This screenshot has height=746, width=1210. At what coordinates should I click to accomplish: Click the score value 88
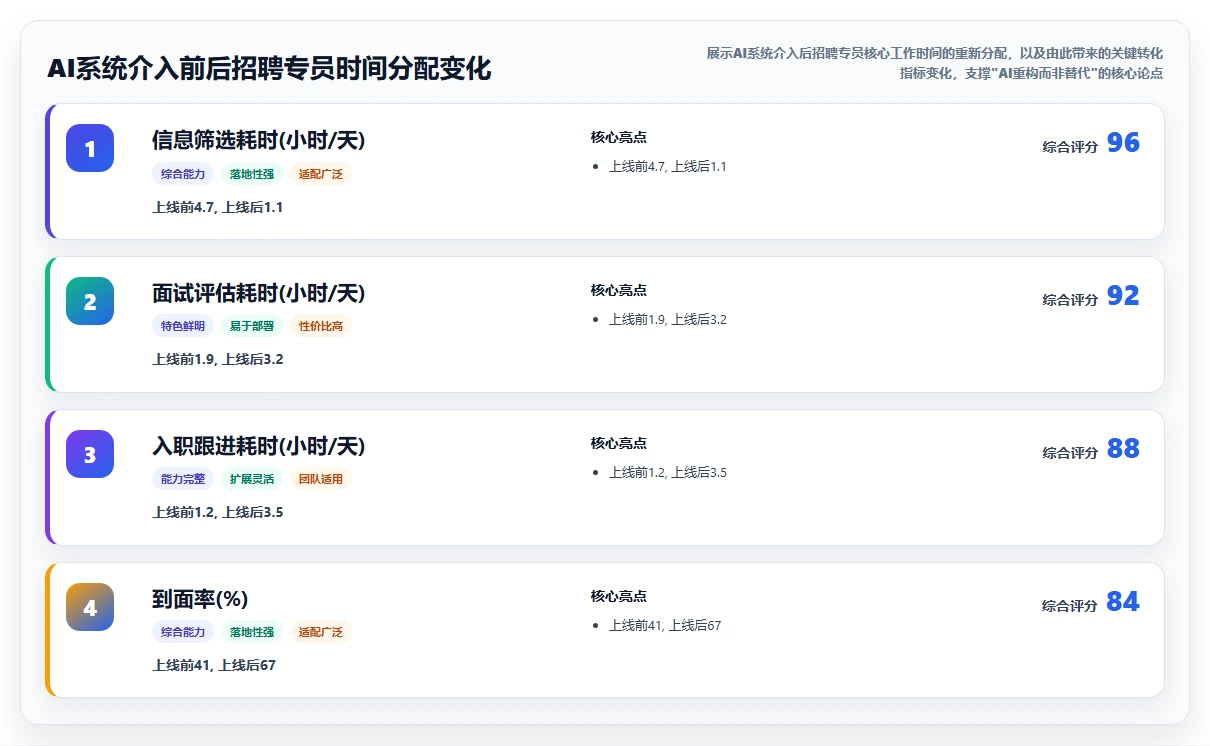coord(1123,449)
